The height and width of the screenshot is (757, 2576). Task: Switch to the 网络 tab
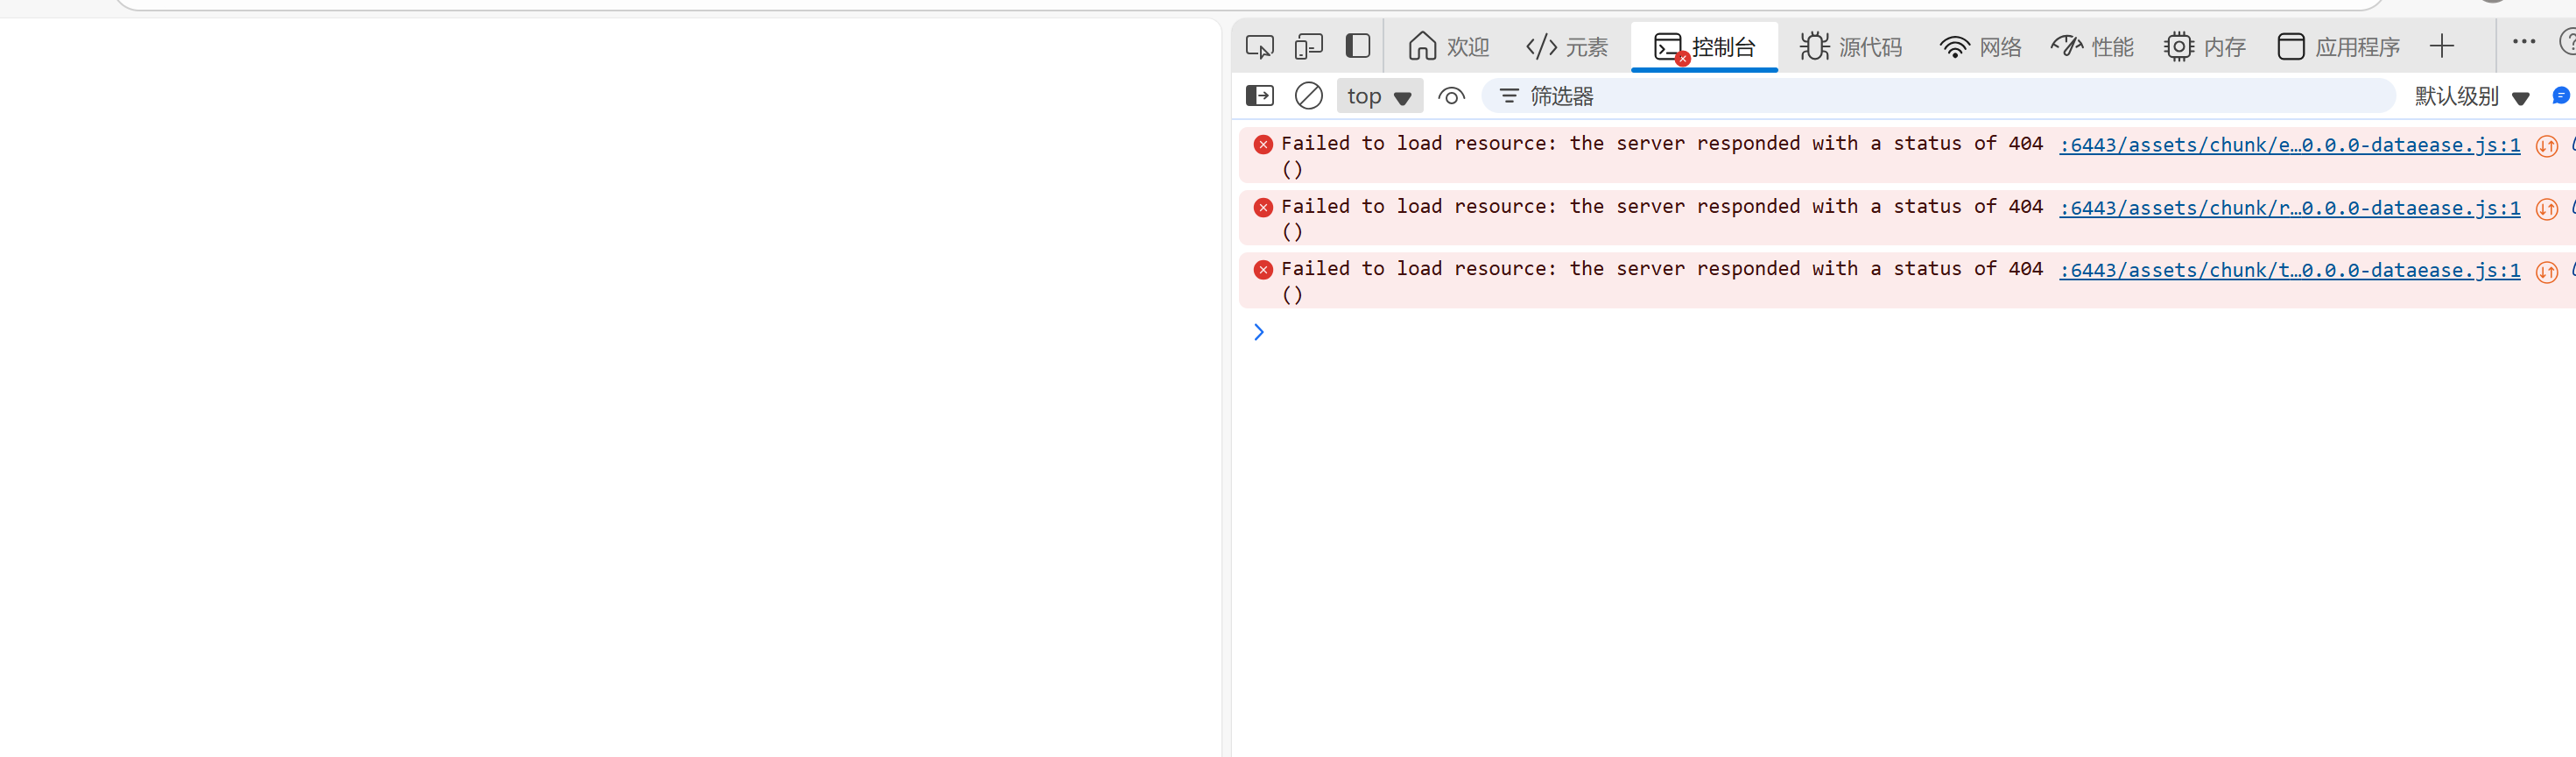point(1980,47)
